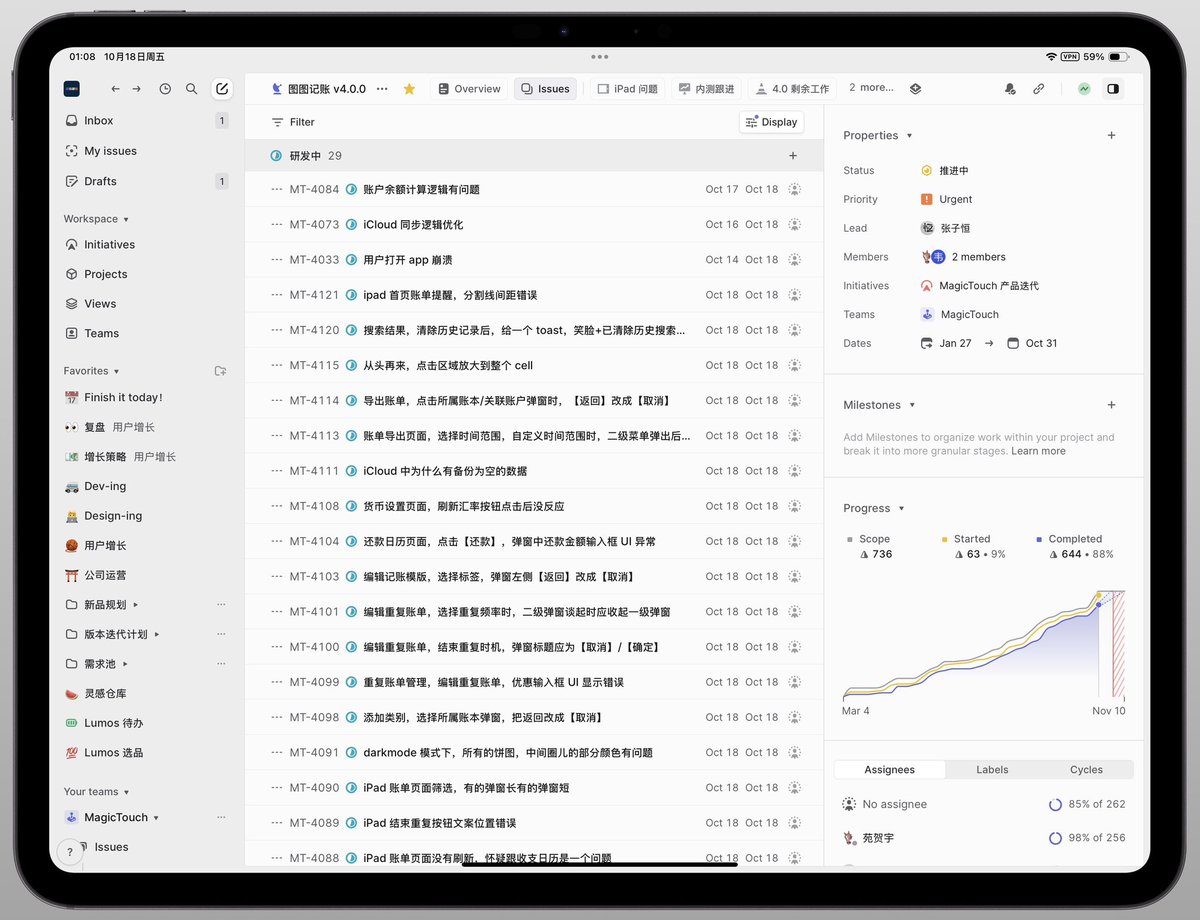
Task: Add a favorites folder
Action: [221, 371]
